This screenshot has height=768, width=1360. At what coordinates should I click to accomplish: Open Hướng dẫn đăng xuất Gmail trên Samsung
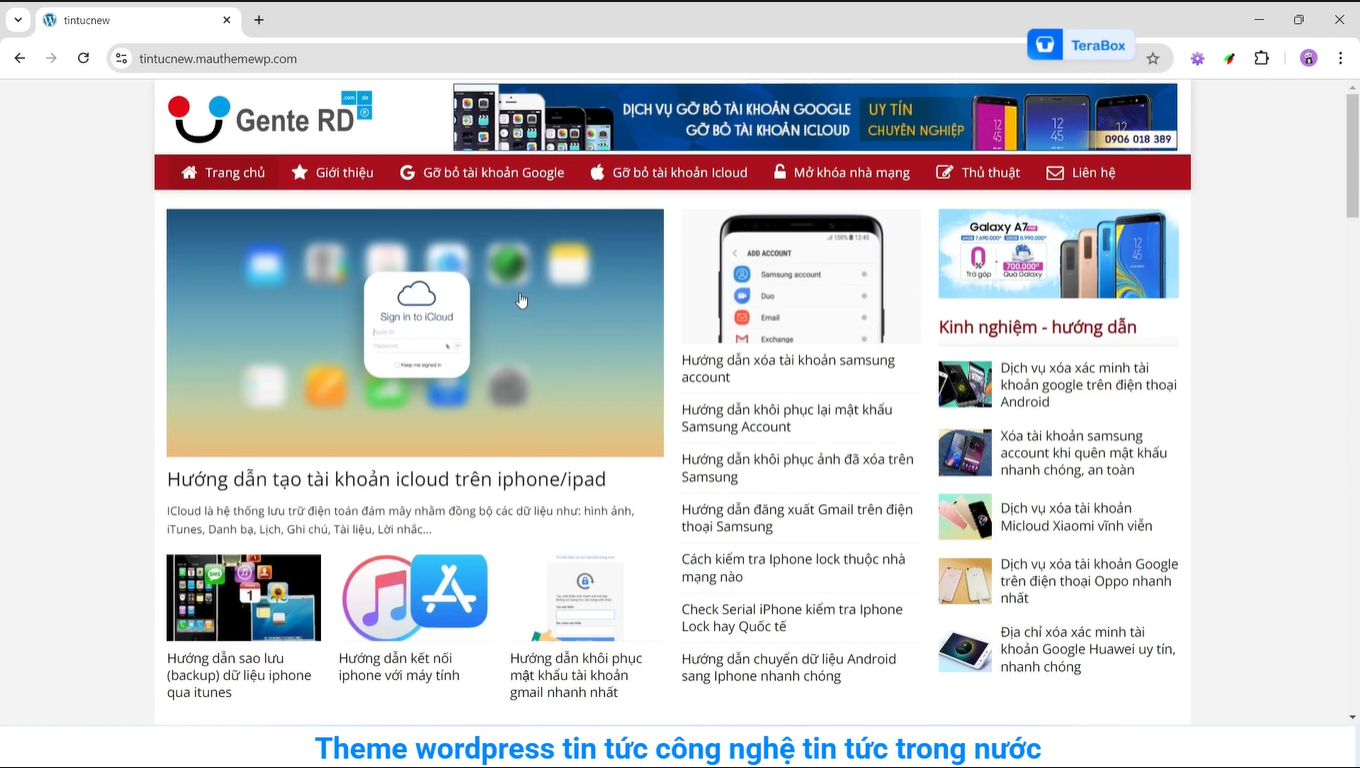point(797,518)
